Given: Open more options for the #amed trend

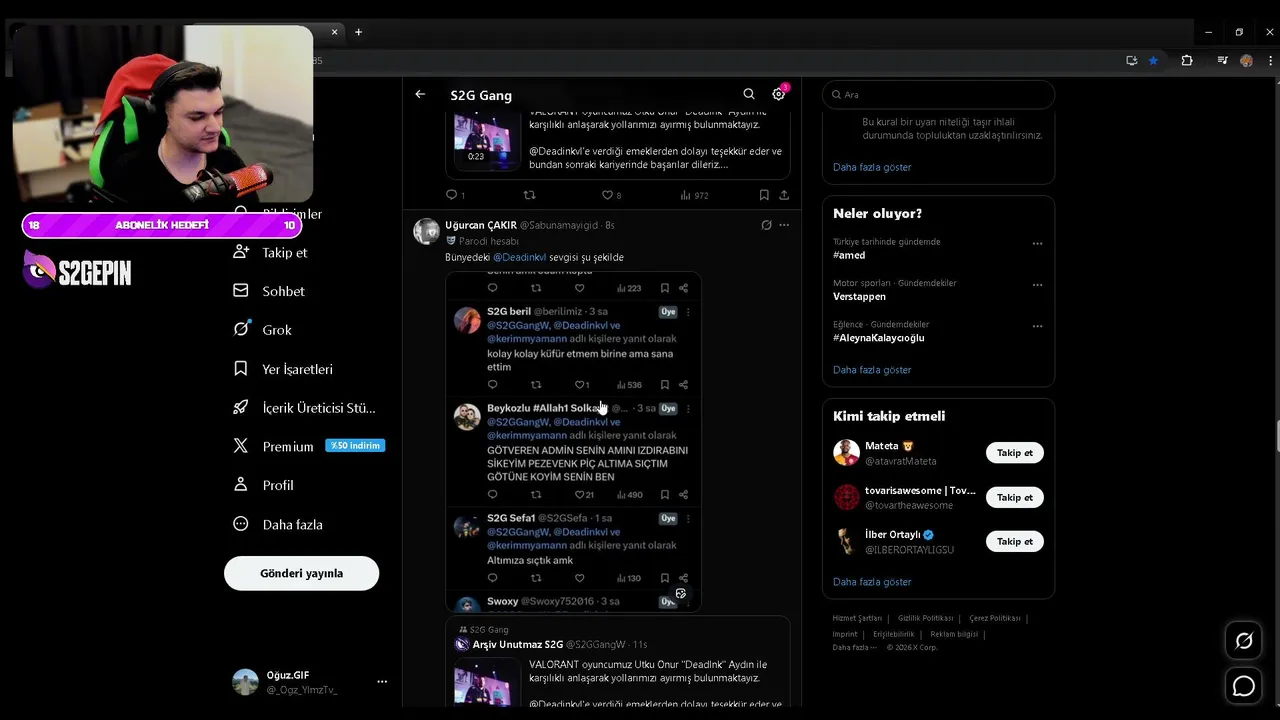Looking at the screenshot, I should 1037,243.
